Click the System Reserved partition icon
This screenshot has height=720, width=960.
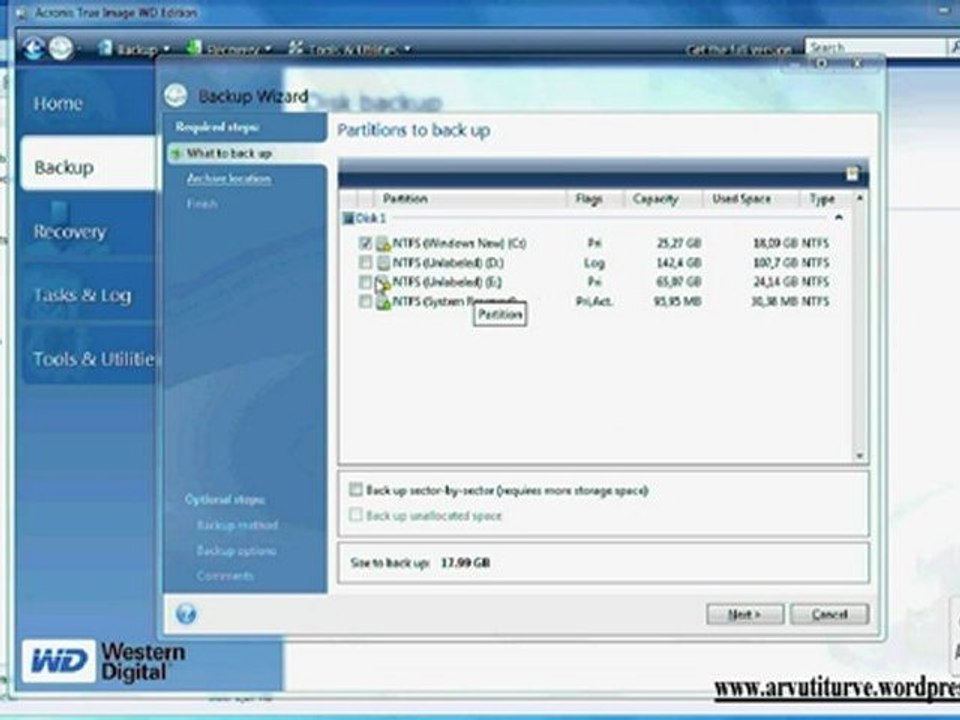pyautogui.click(x=383, y=302)
